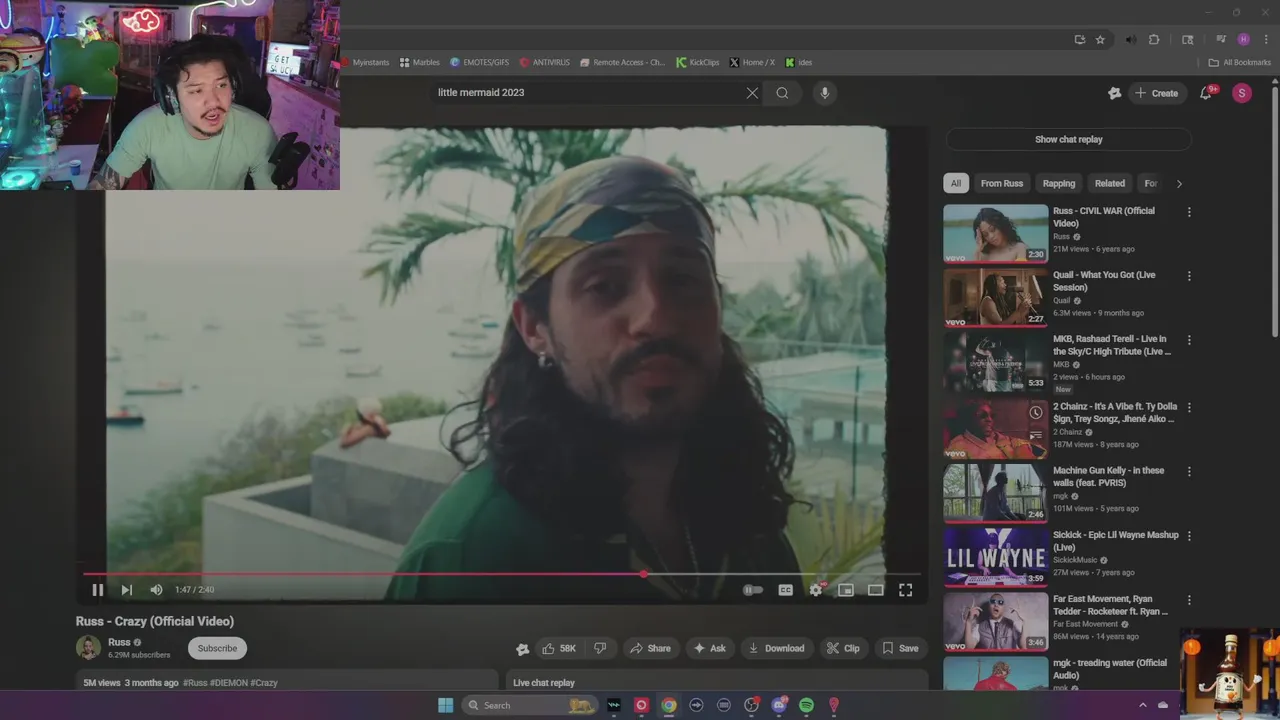Create a Clip of the video
The image size is (1280, 720).
coord(843,648)
